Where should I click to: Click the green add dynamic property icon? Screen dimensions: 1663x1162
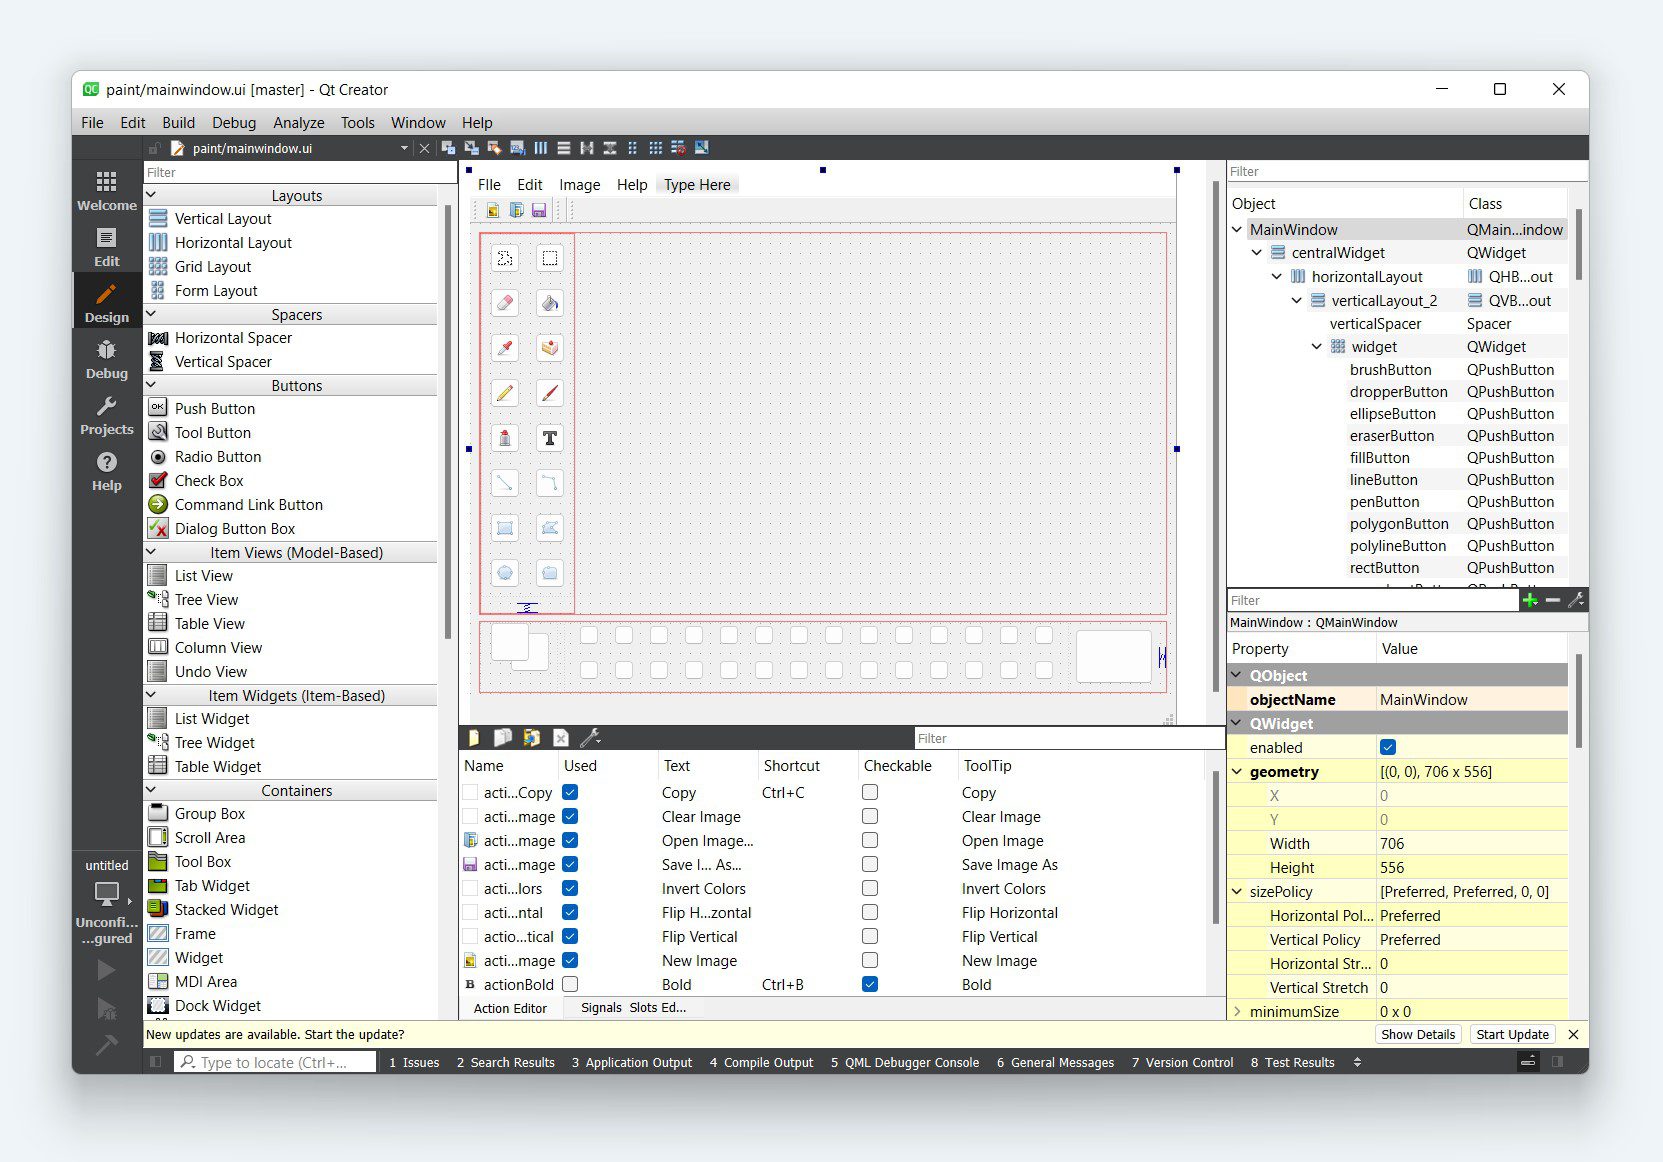[x=1530, y=600]
